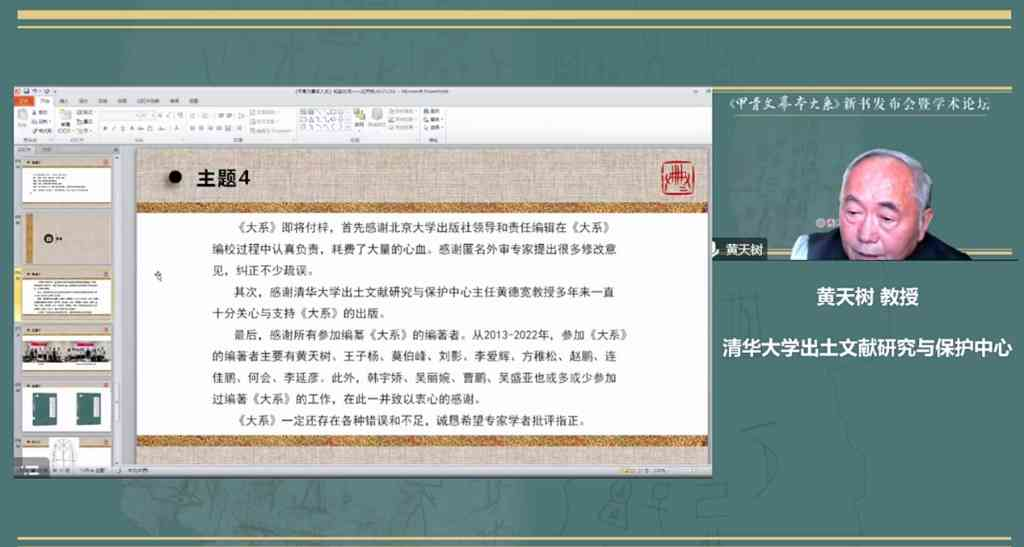Click the Quick Styles icon

[376, 117]
